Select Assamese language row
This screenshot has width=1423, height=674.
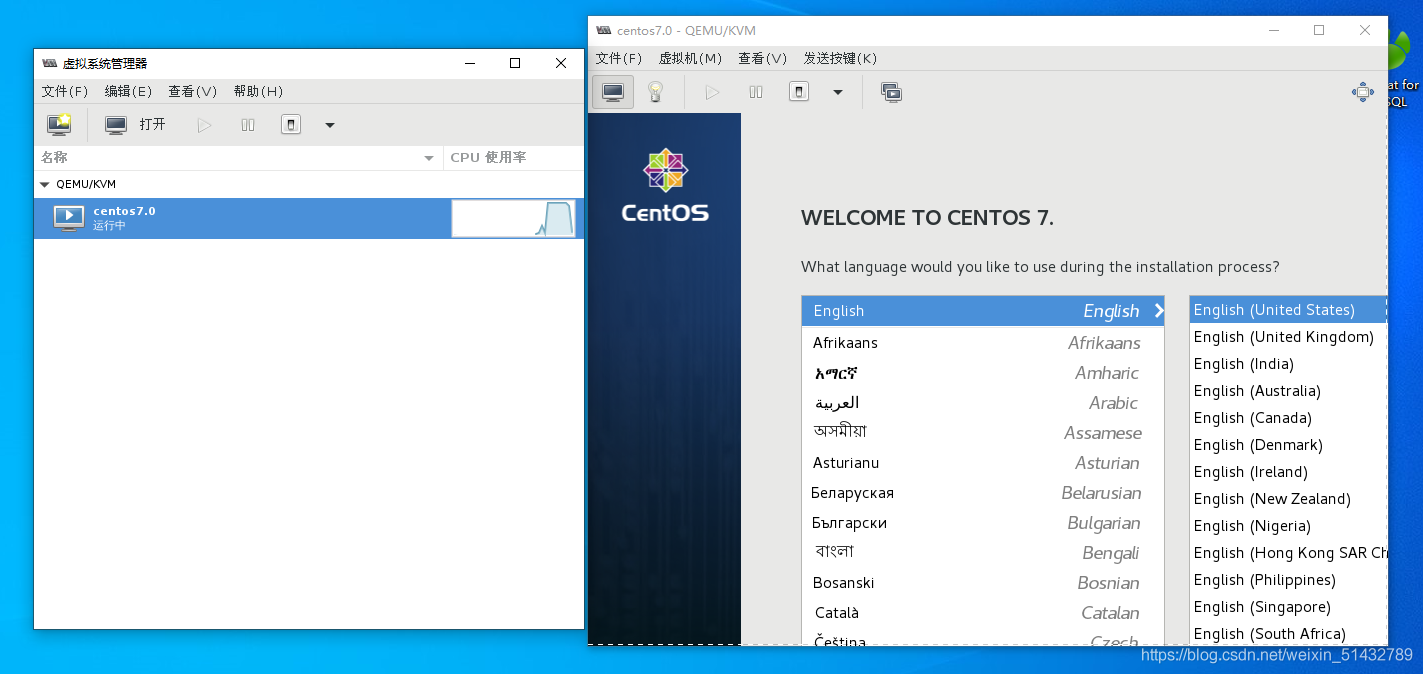[983, 433]
